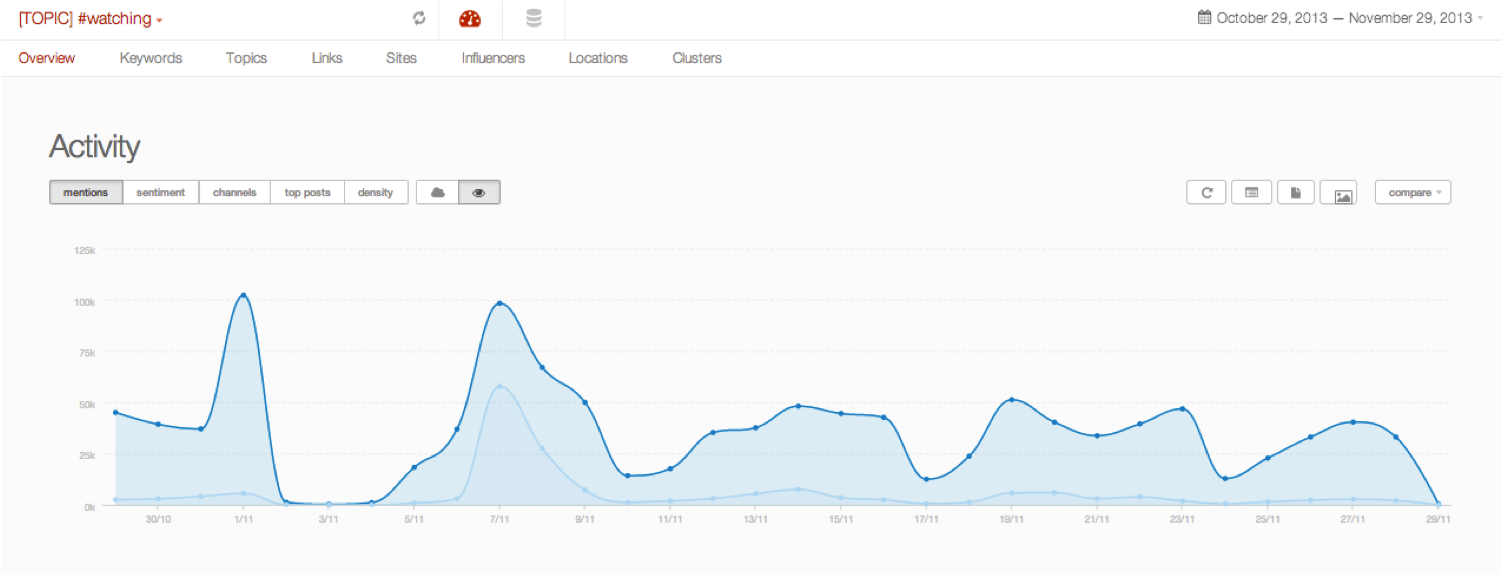Click the cloud icon button

coord(437,192)
